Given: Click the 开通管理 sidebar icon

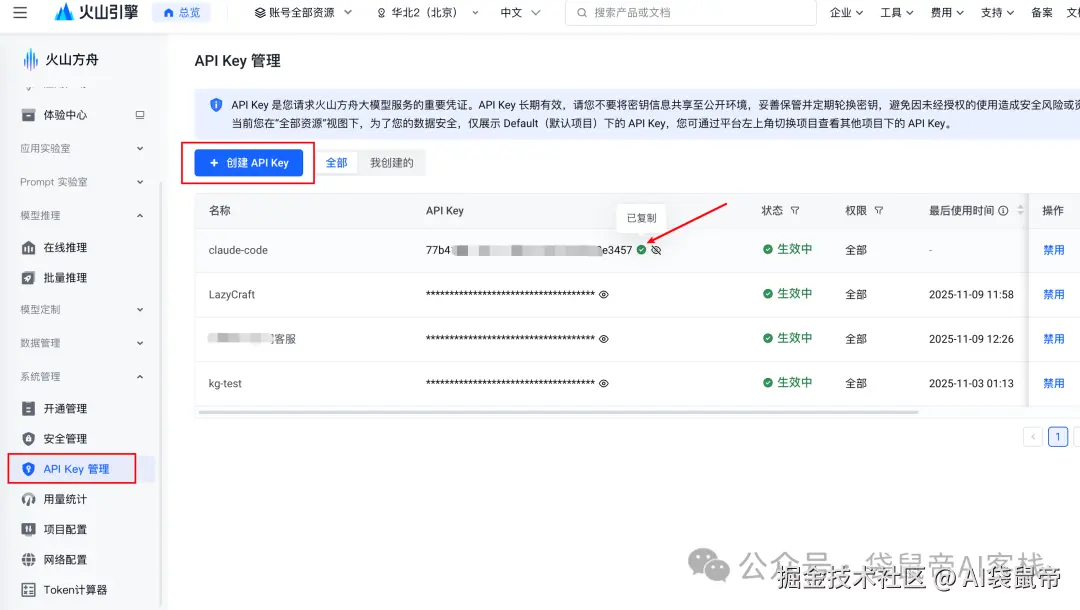Looking at the screenshot, I should (x=28, y=408).
